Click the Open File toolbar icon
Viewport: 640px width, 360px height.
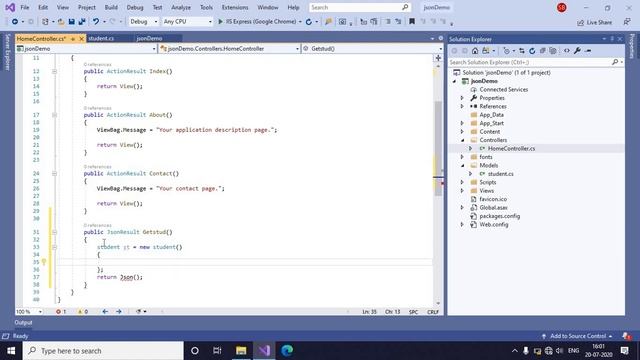(x=61, y=22)
